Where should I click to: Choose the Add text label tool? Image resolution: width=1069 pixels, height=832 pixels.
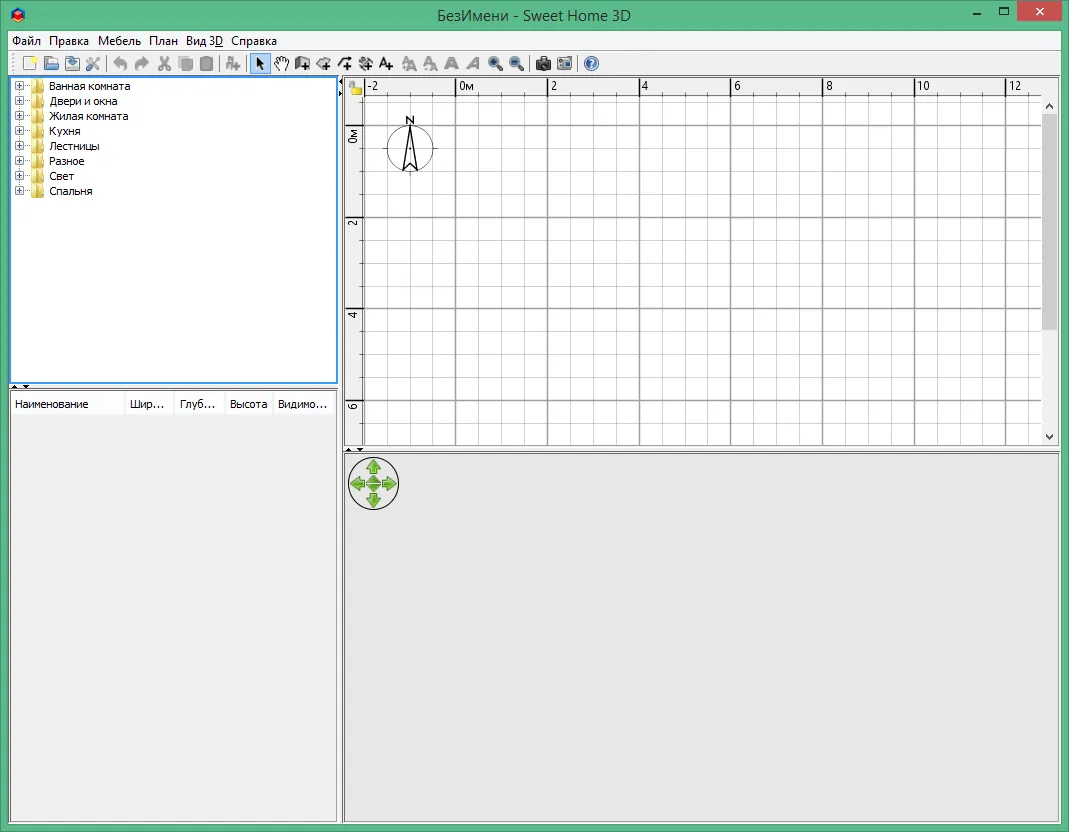(386, 63)
